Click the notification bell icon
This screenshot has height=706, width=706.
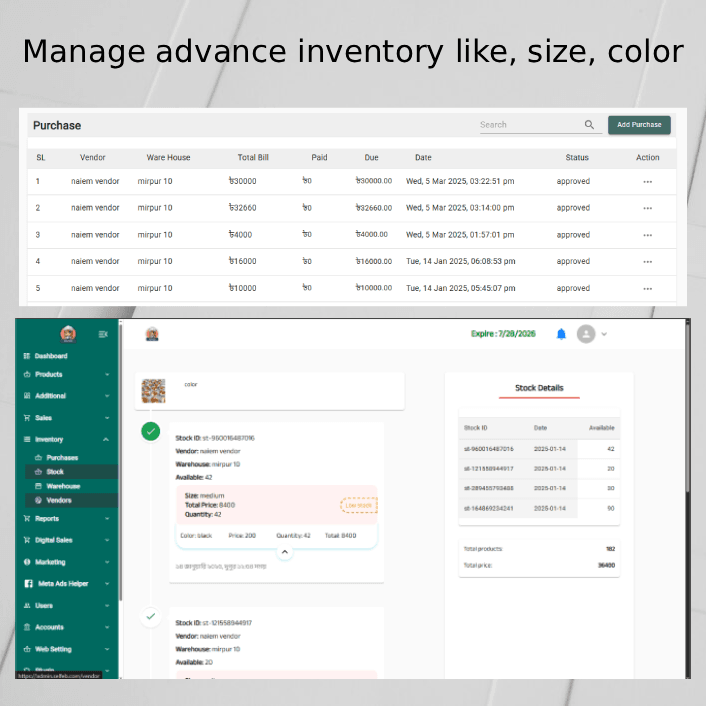click(561, 334)
